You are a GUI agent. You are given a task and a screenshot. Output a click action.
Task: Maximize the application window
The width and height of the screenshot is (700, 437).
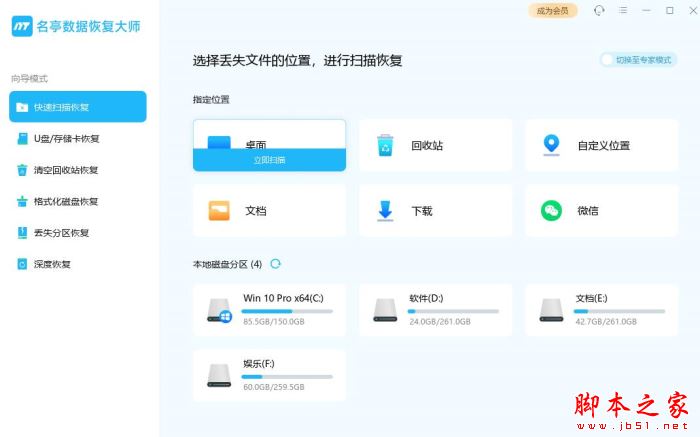click(670, 10)
